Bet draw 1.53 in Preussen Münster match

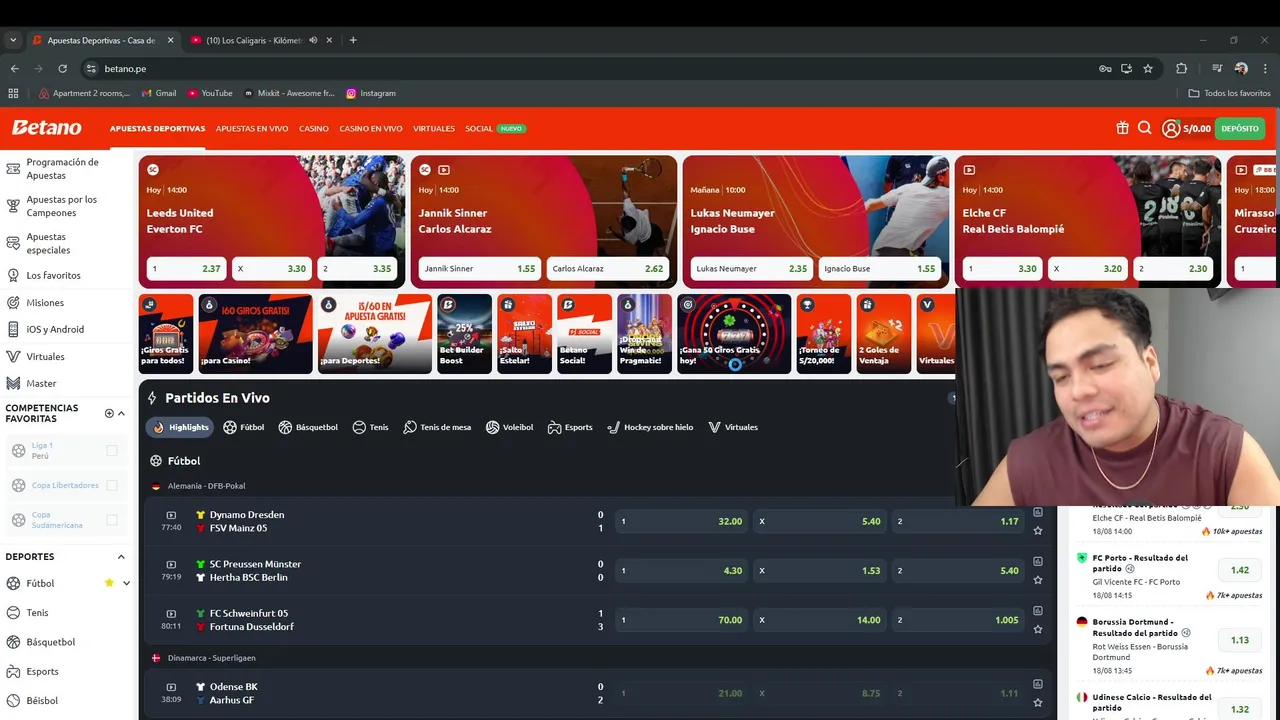(x=820, y=570)
